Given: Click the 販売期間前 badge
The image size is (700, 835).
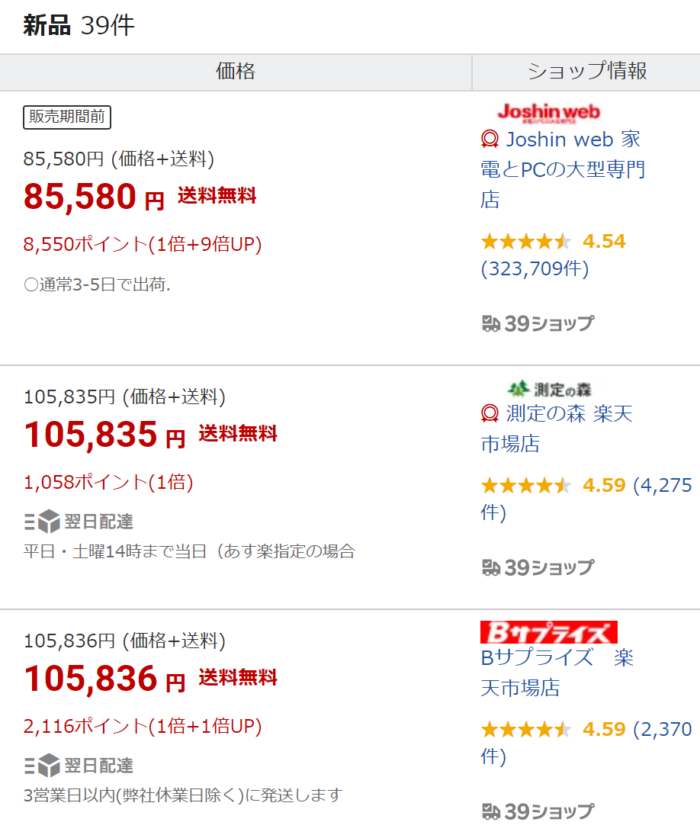Looking at the screenshot, I should 67,117.
